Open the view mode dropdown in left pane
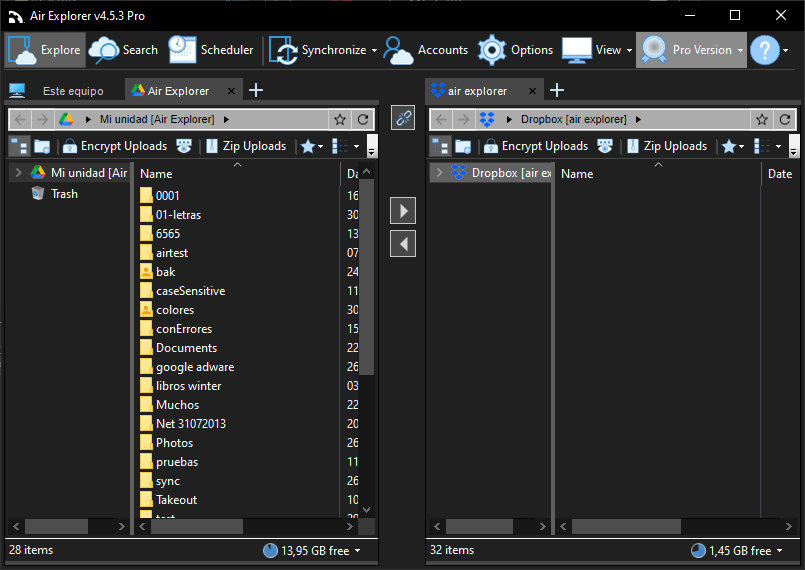This screenshot has width=805, height=570. [x=346, y=147]
